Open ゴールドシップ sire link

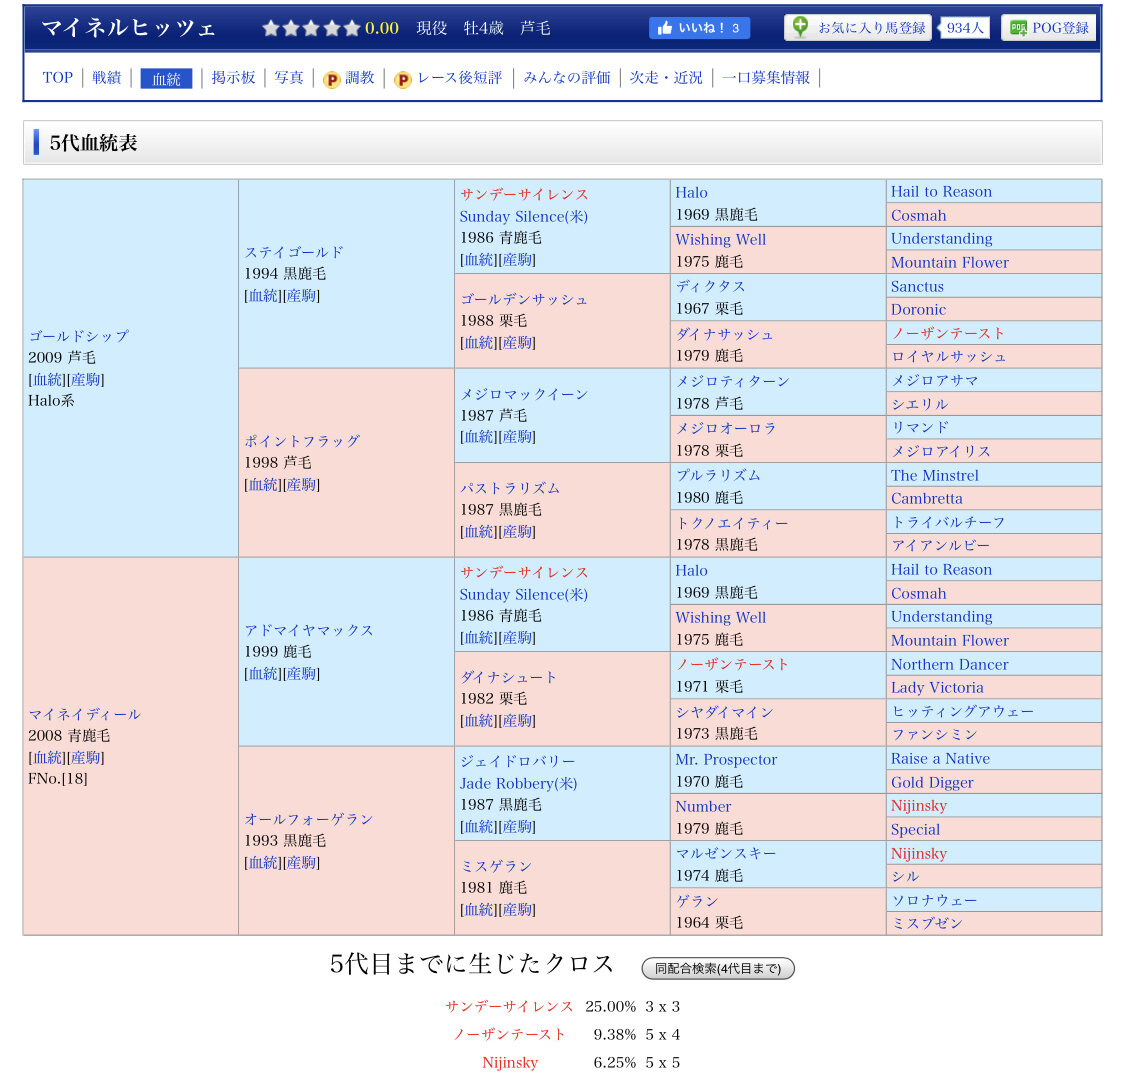click(79, 336)
